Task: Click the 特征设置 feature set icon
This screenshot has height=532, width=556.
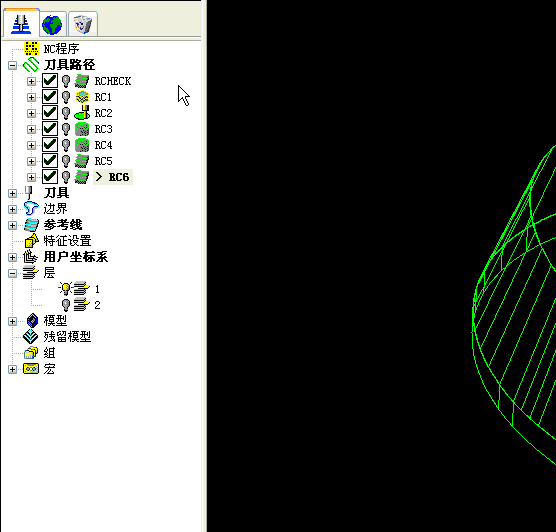Action: pyautogui.click(x=32, y=241)
